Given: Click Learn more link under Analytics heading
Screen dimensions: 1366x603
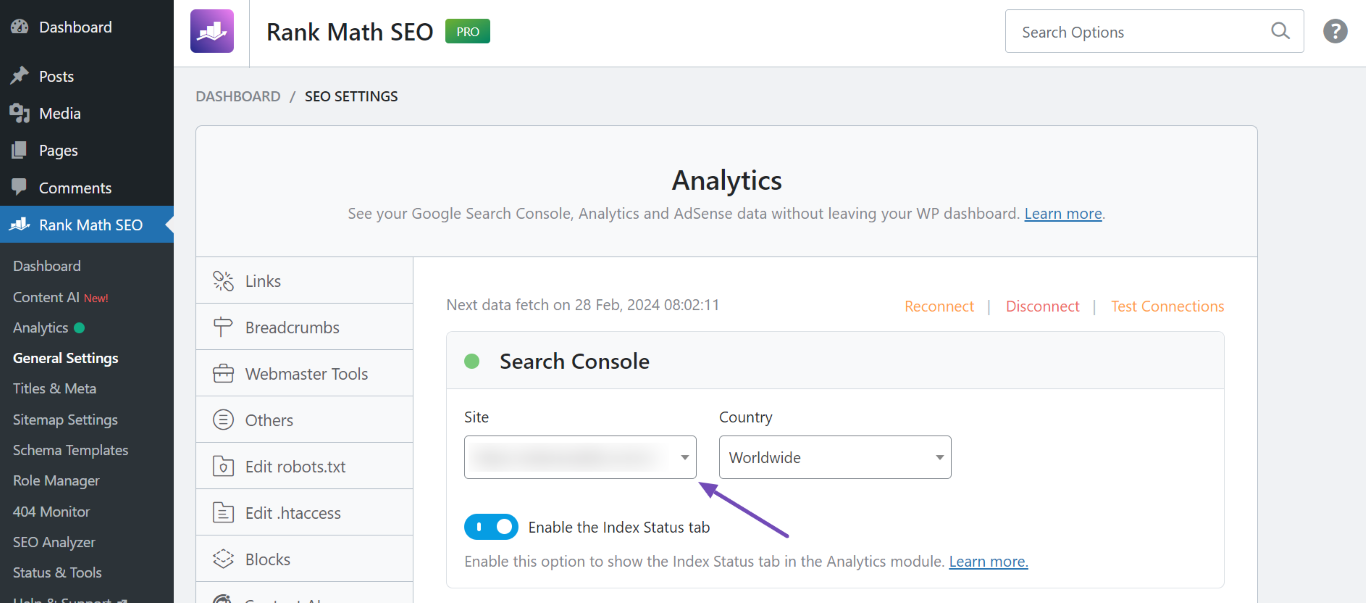Looking at the screenshot, I should (1063, 214).
